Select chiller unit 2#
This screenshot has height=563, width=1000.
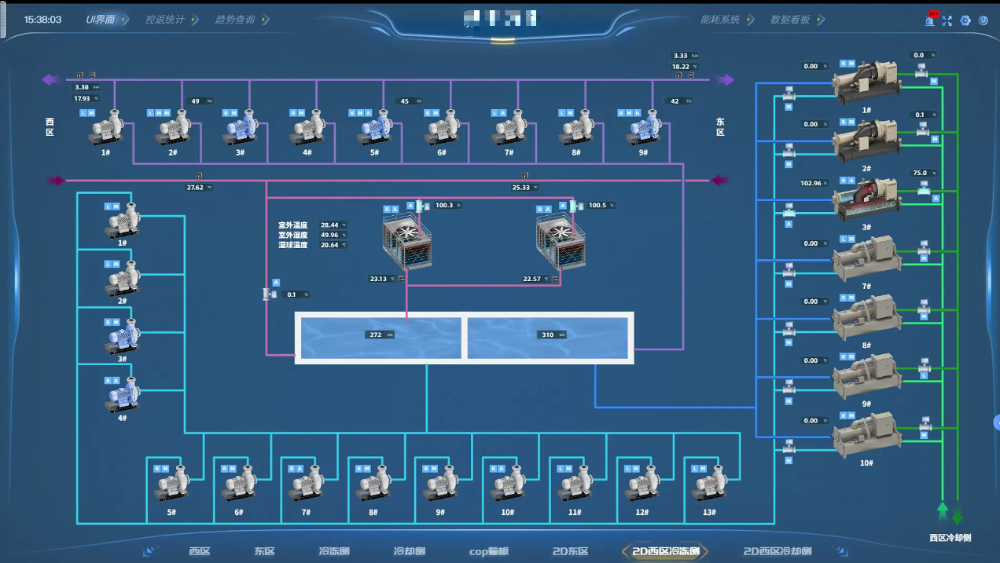tap(867, 142)
